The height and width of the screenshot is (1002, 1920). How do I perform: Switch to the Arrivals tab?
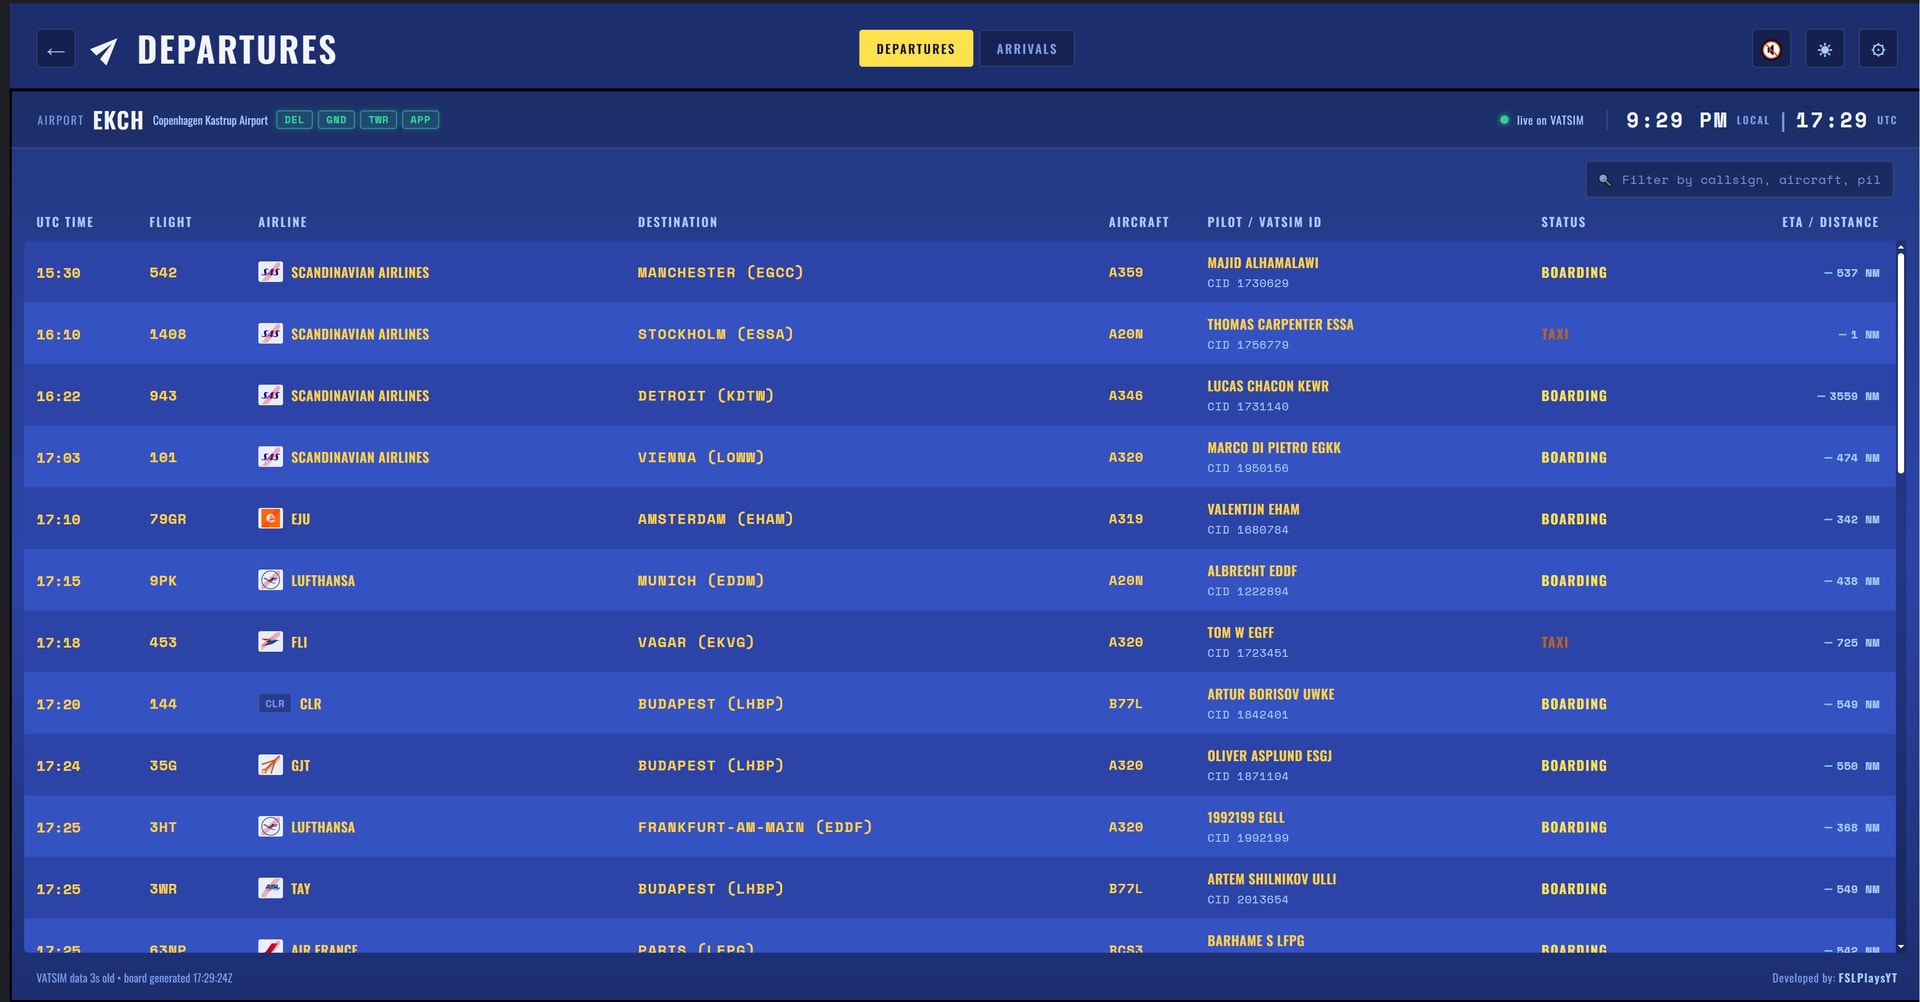point(1027,48)
